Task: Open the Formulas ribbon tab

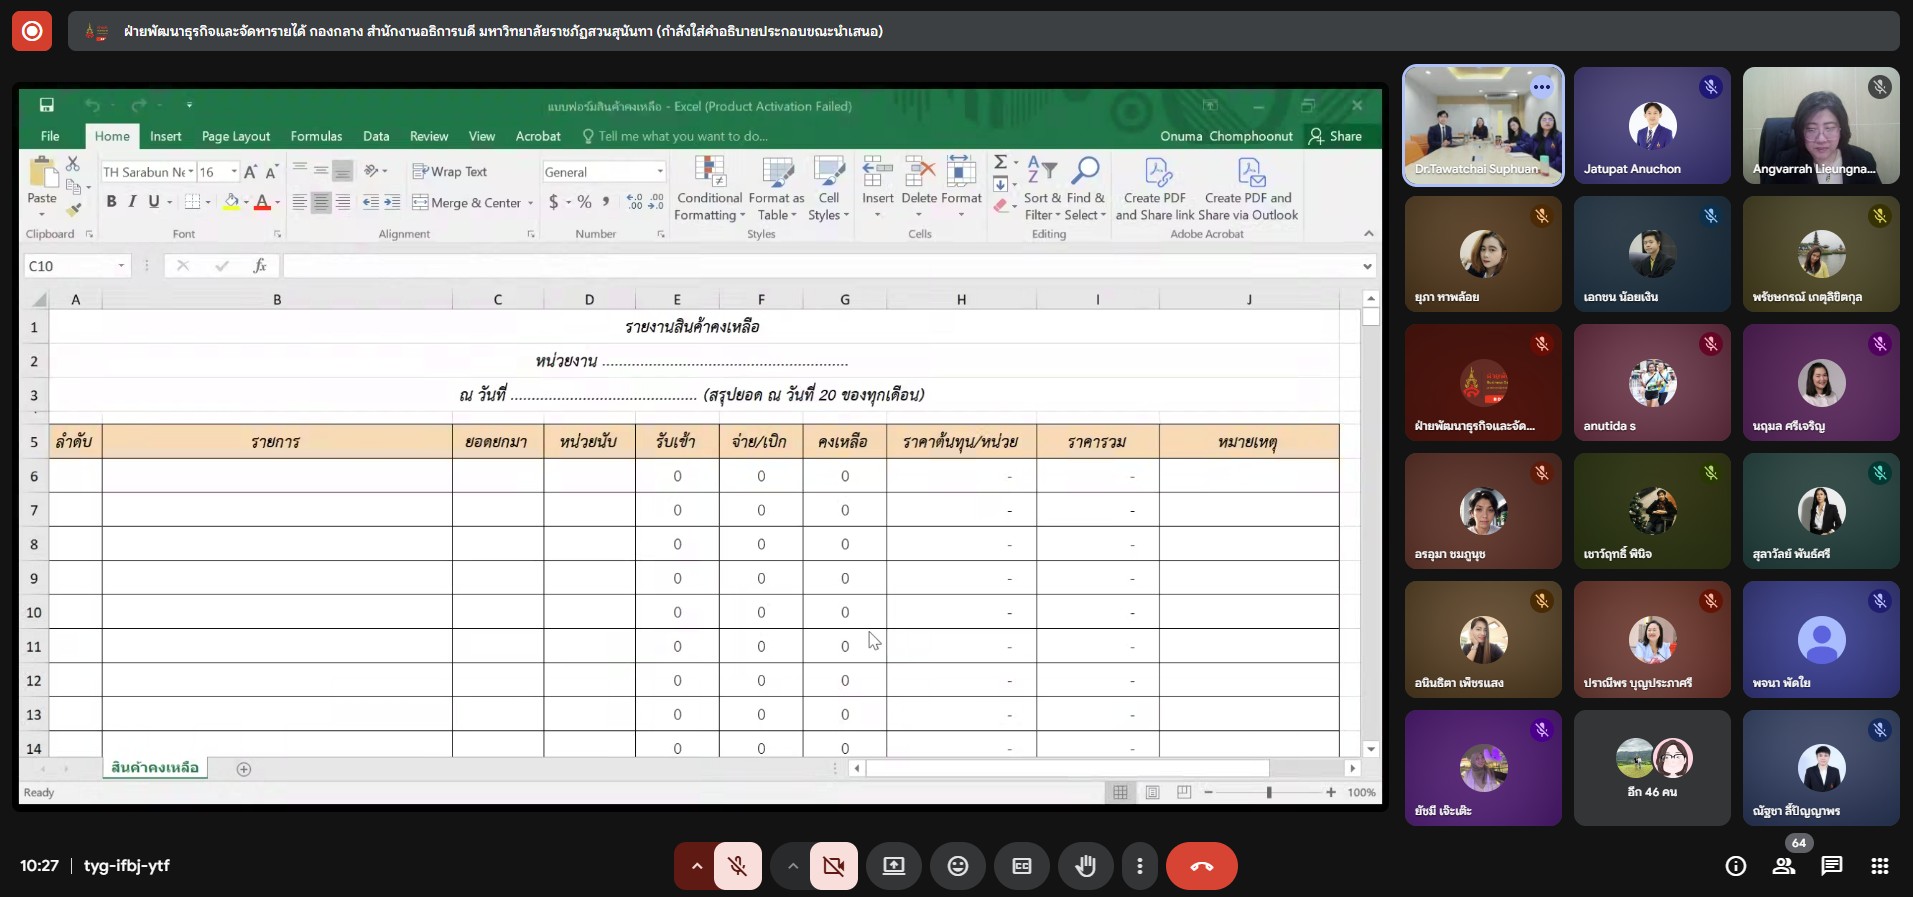Action: tap(316, 136)
